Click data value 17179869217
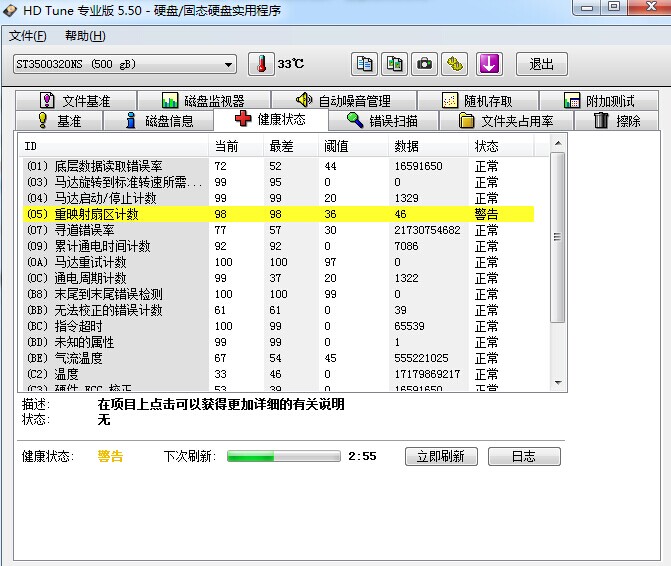Screen dimensions: 671x566 tap(427, 374)
